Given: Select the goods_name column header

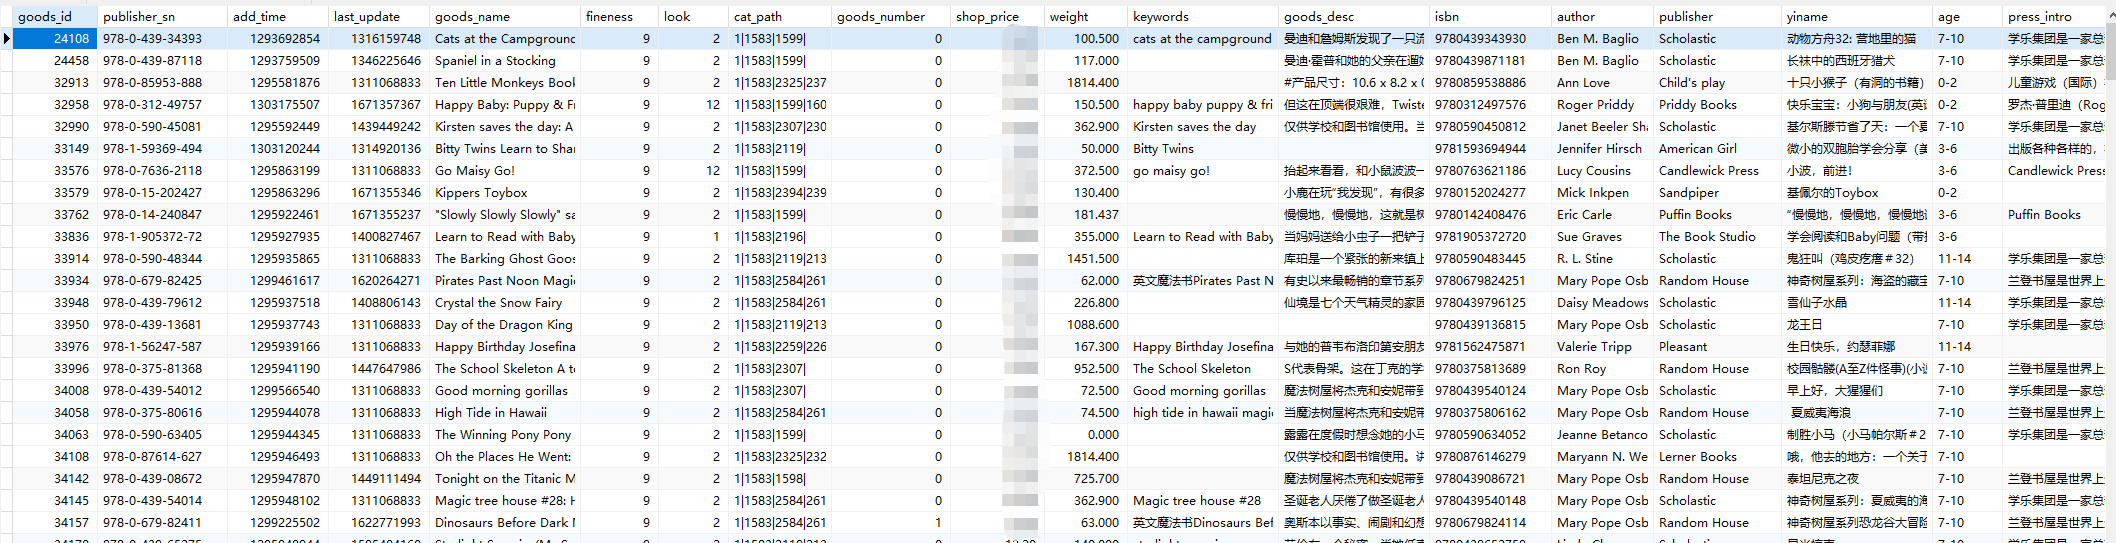Looking at the screenshot, I should (x=505, y=16).
